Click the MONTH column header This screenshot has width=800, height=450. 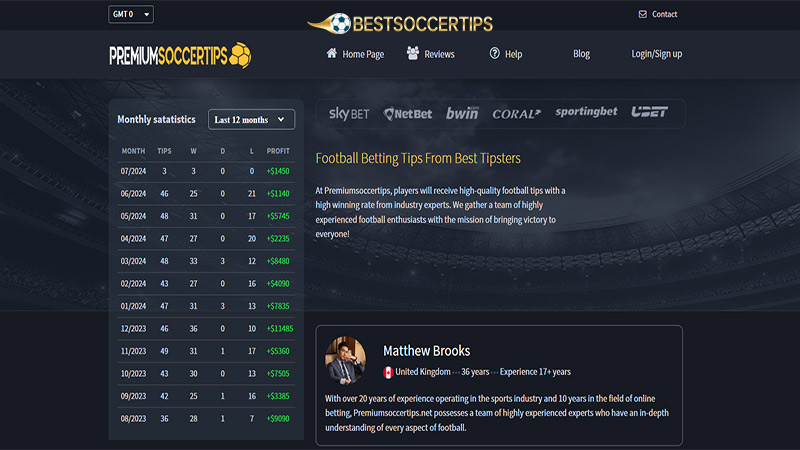(x=133, y=151)
